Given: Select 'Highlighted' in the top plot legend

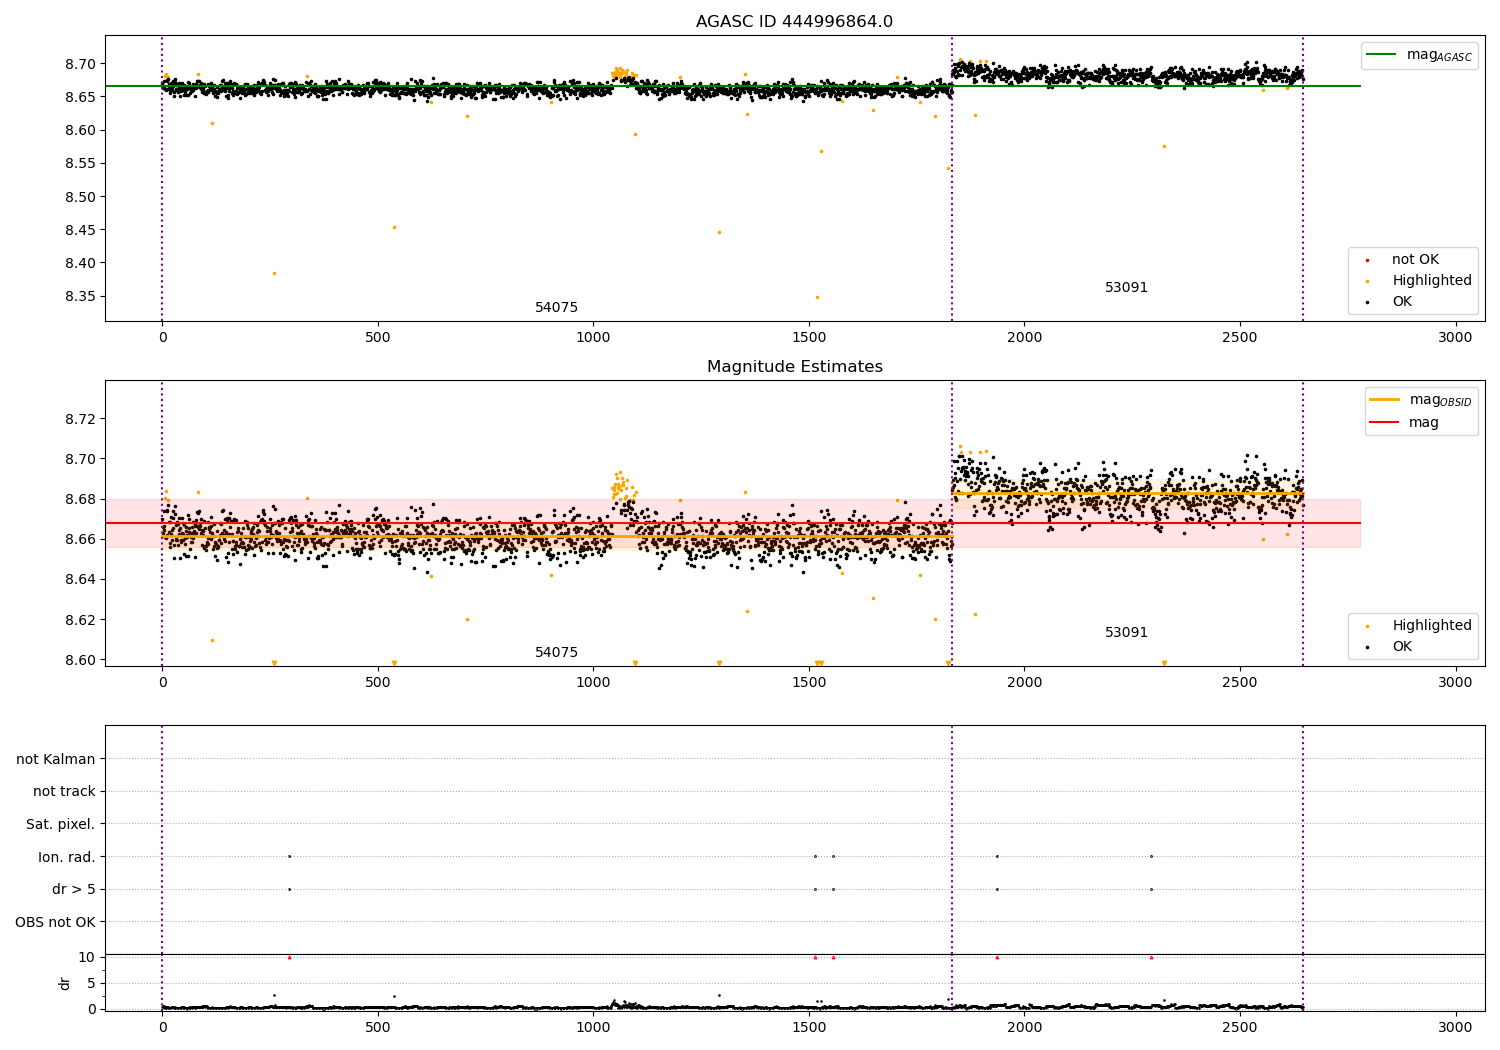Looking at the screenshot, I should (x=1431, y=281).
